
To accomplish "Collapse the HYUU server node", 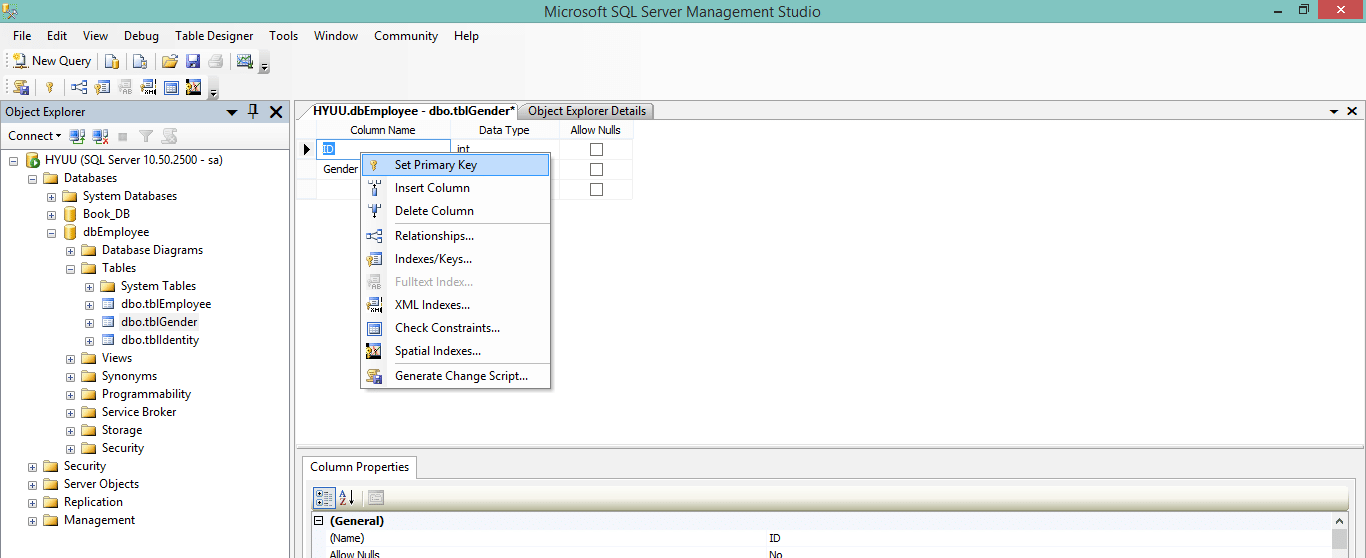I will [x=14, y=160].
